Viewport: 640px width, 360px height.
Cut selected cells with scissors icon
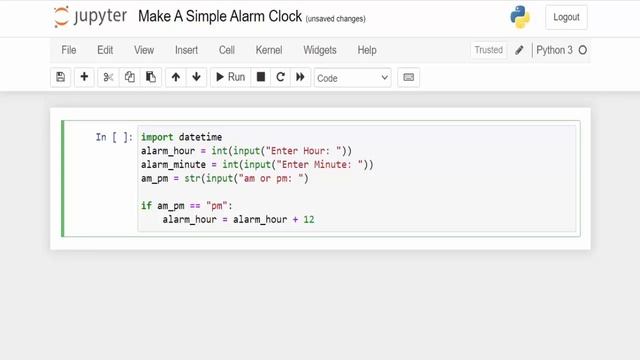pos(108,77)
